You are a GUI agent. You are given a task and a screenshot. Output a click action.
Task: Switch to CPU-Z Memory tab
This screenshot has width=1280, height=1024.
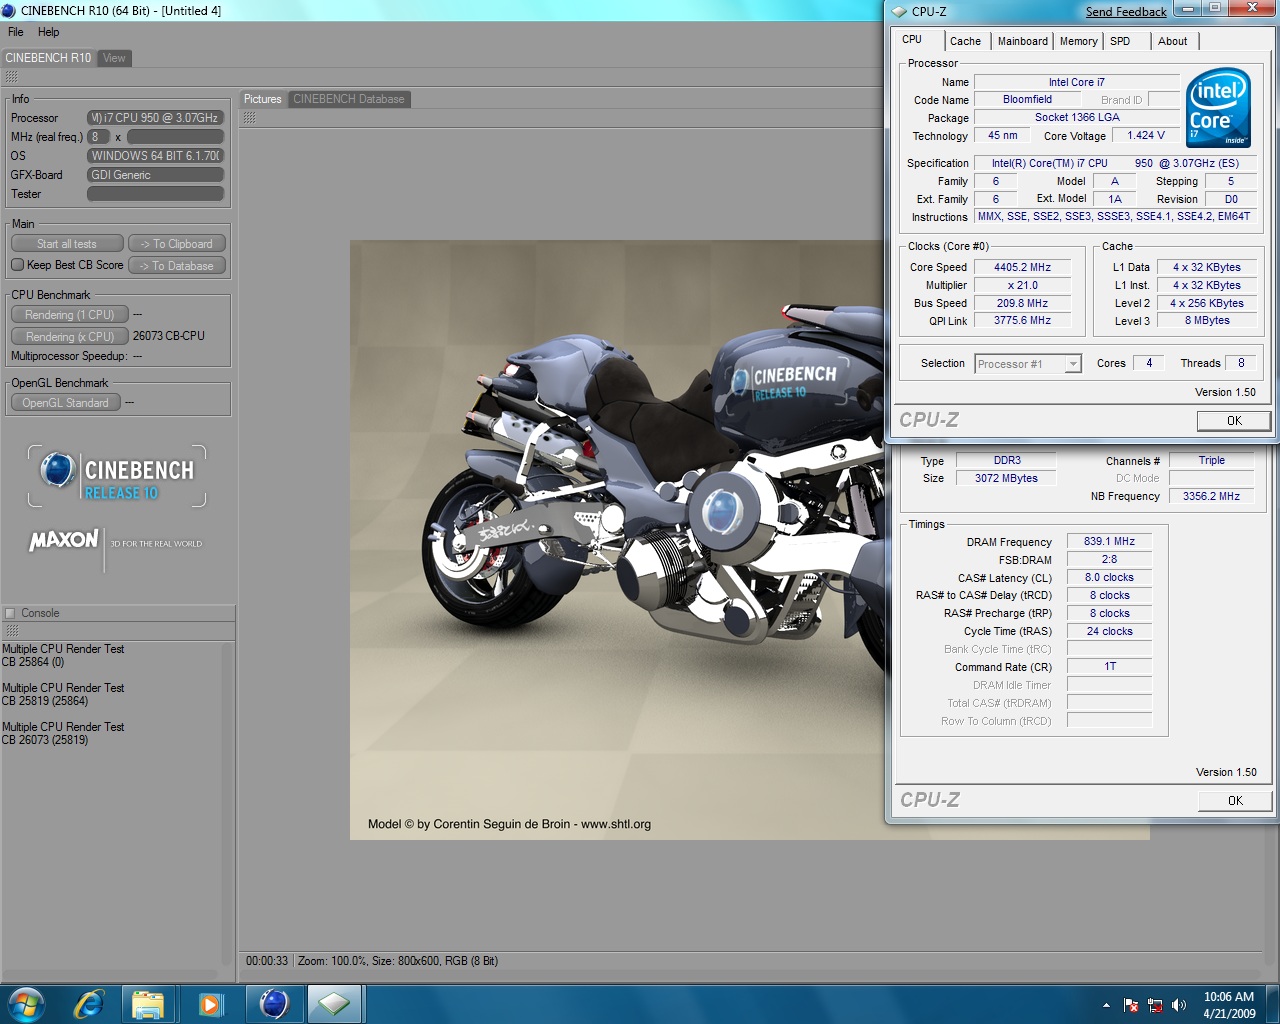[1078, 41]
